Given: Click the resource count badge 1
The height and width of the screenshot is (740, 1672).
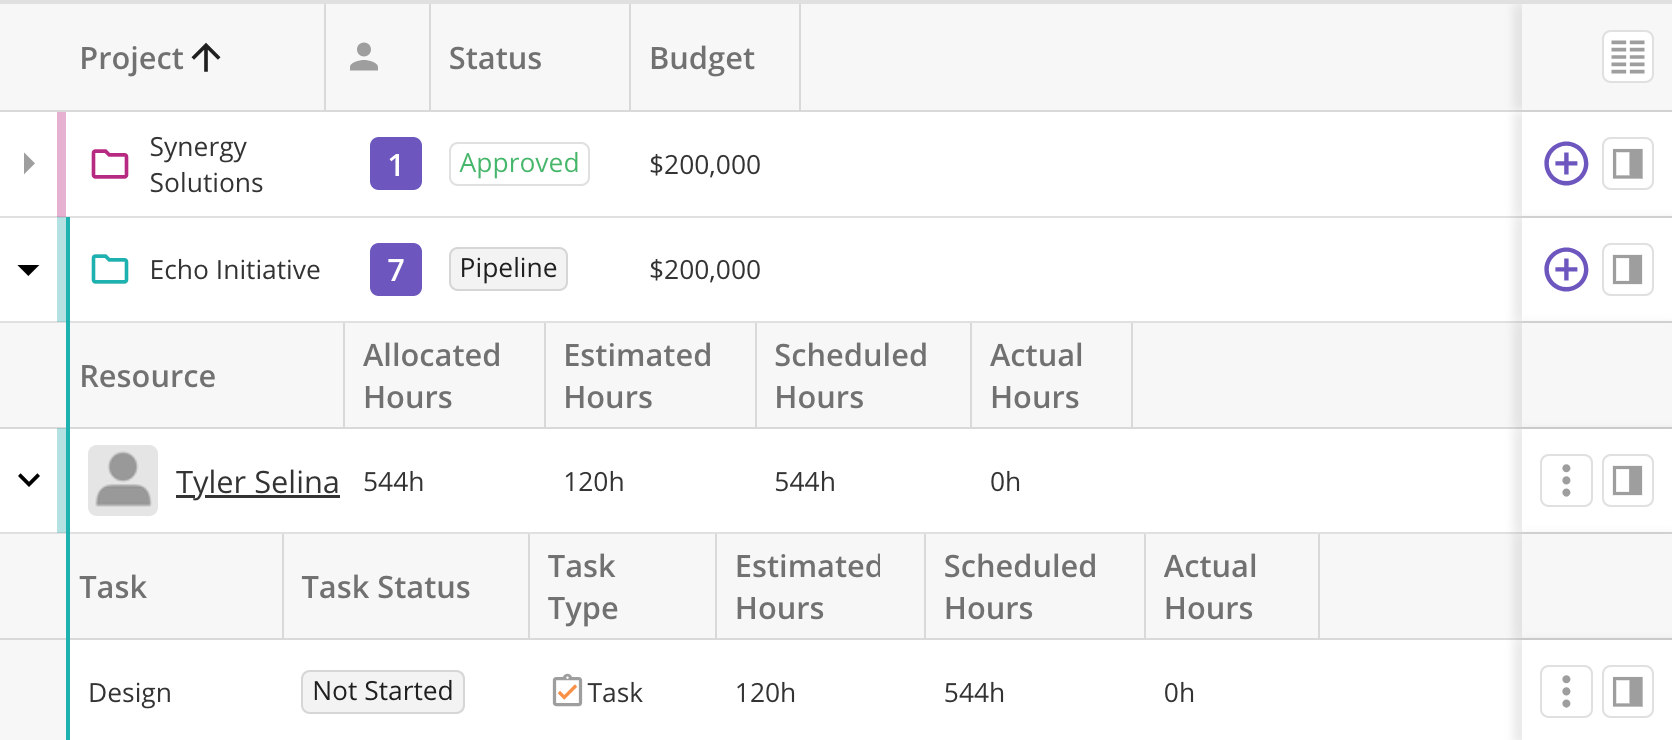Looking at the screenshot, I should [x=396, y=163].
